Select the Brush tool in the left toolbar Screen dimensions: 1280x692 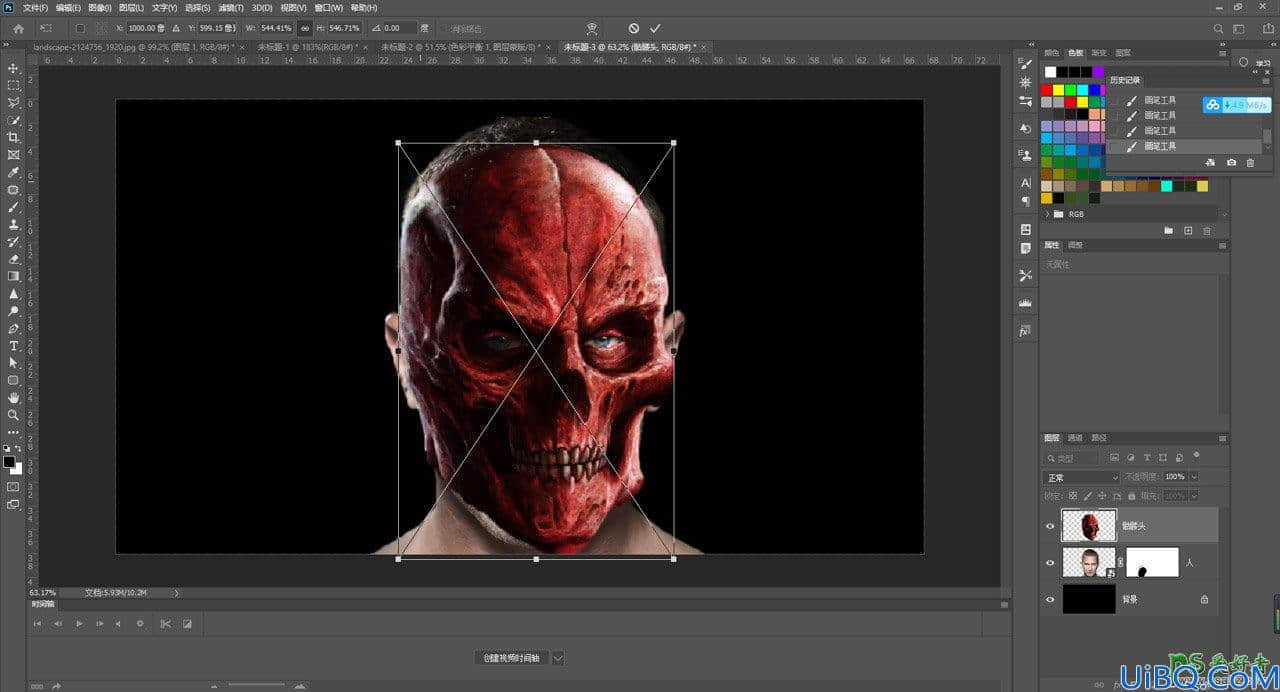(14, 207)
